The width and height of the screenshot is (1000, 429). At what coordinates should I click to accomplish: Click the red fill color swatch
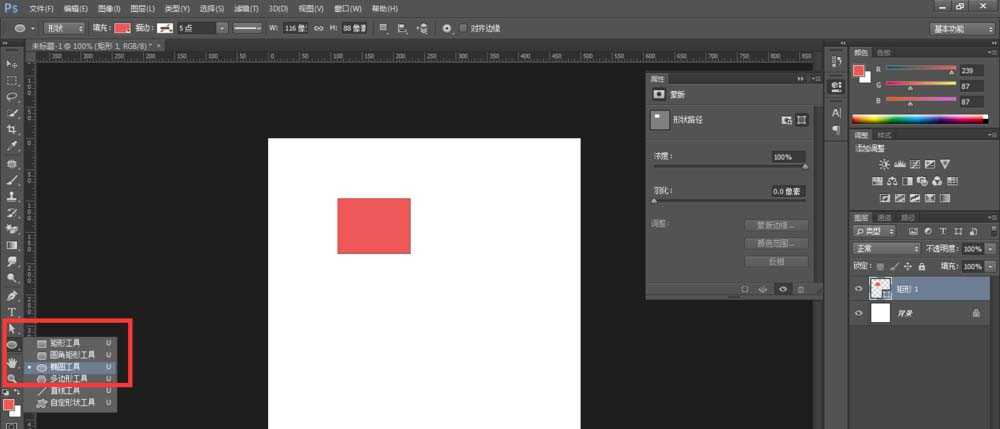(x=122, y=29)
